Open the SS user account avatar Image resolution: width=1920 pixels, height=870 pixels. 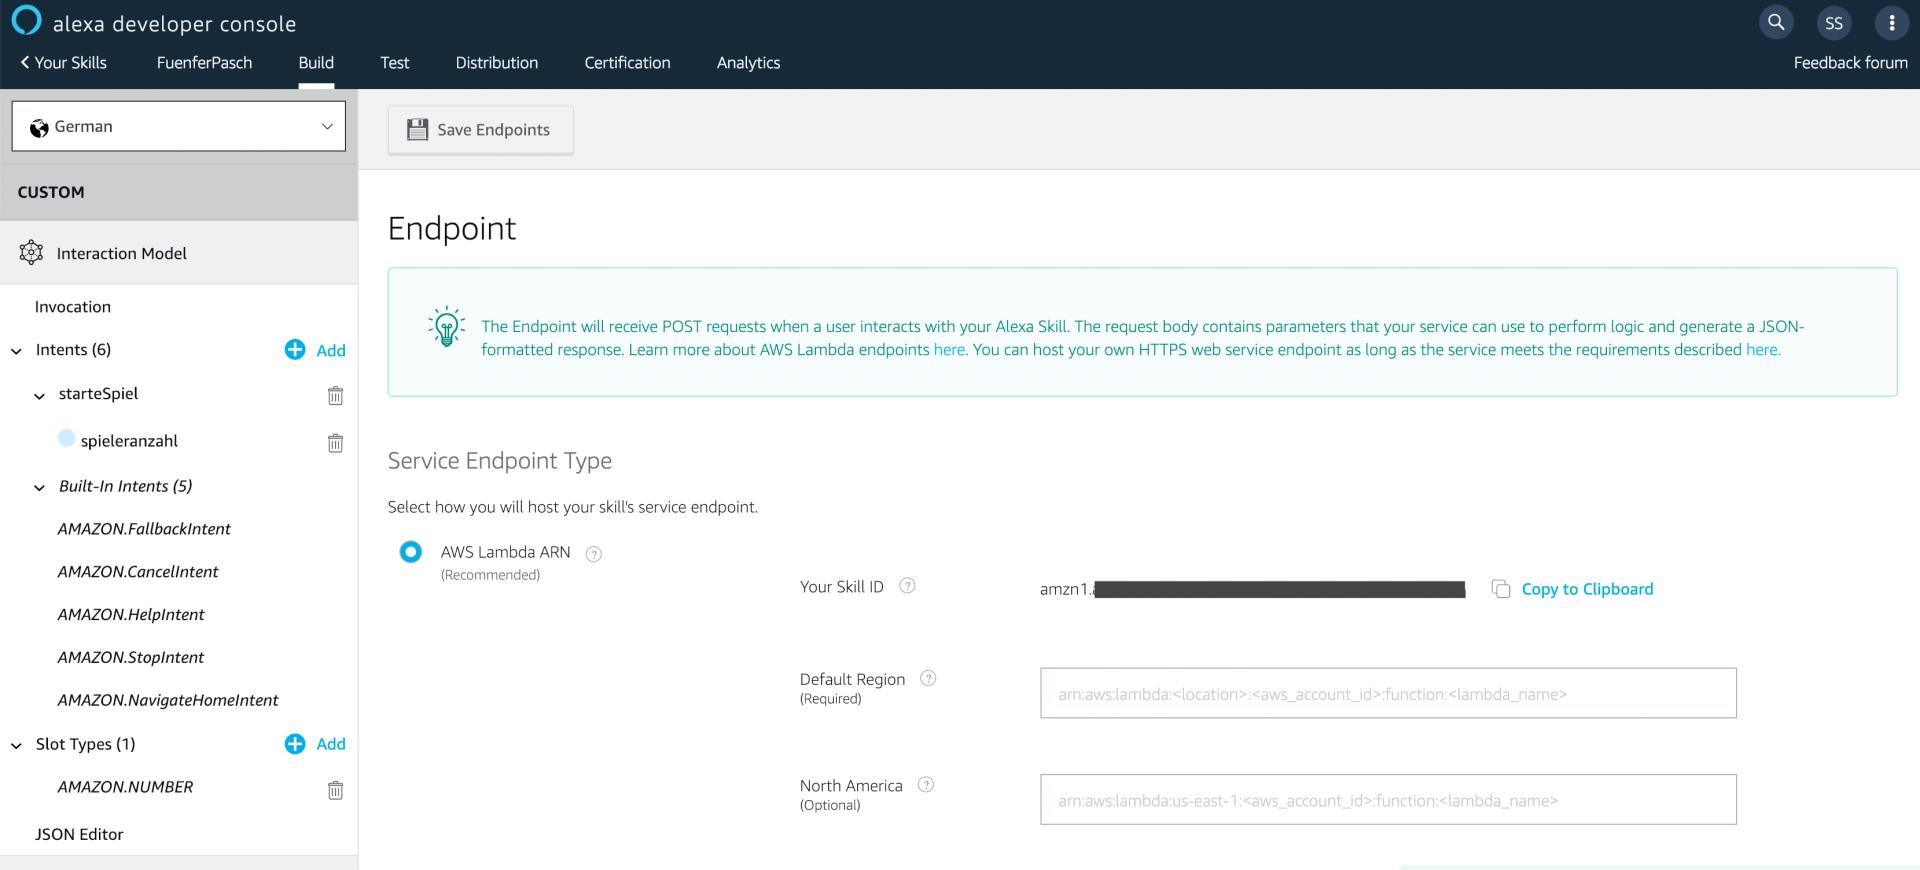[1833, 23]
